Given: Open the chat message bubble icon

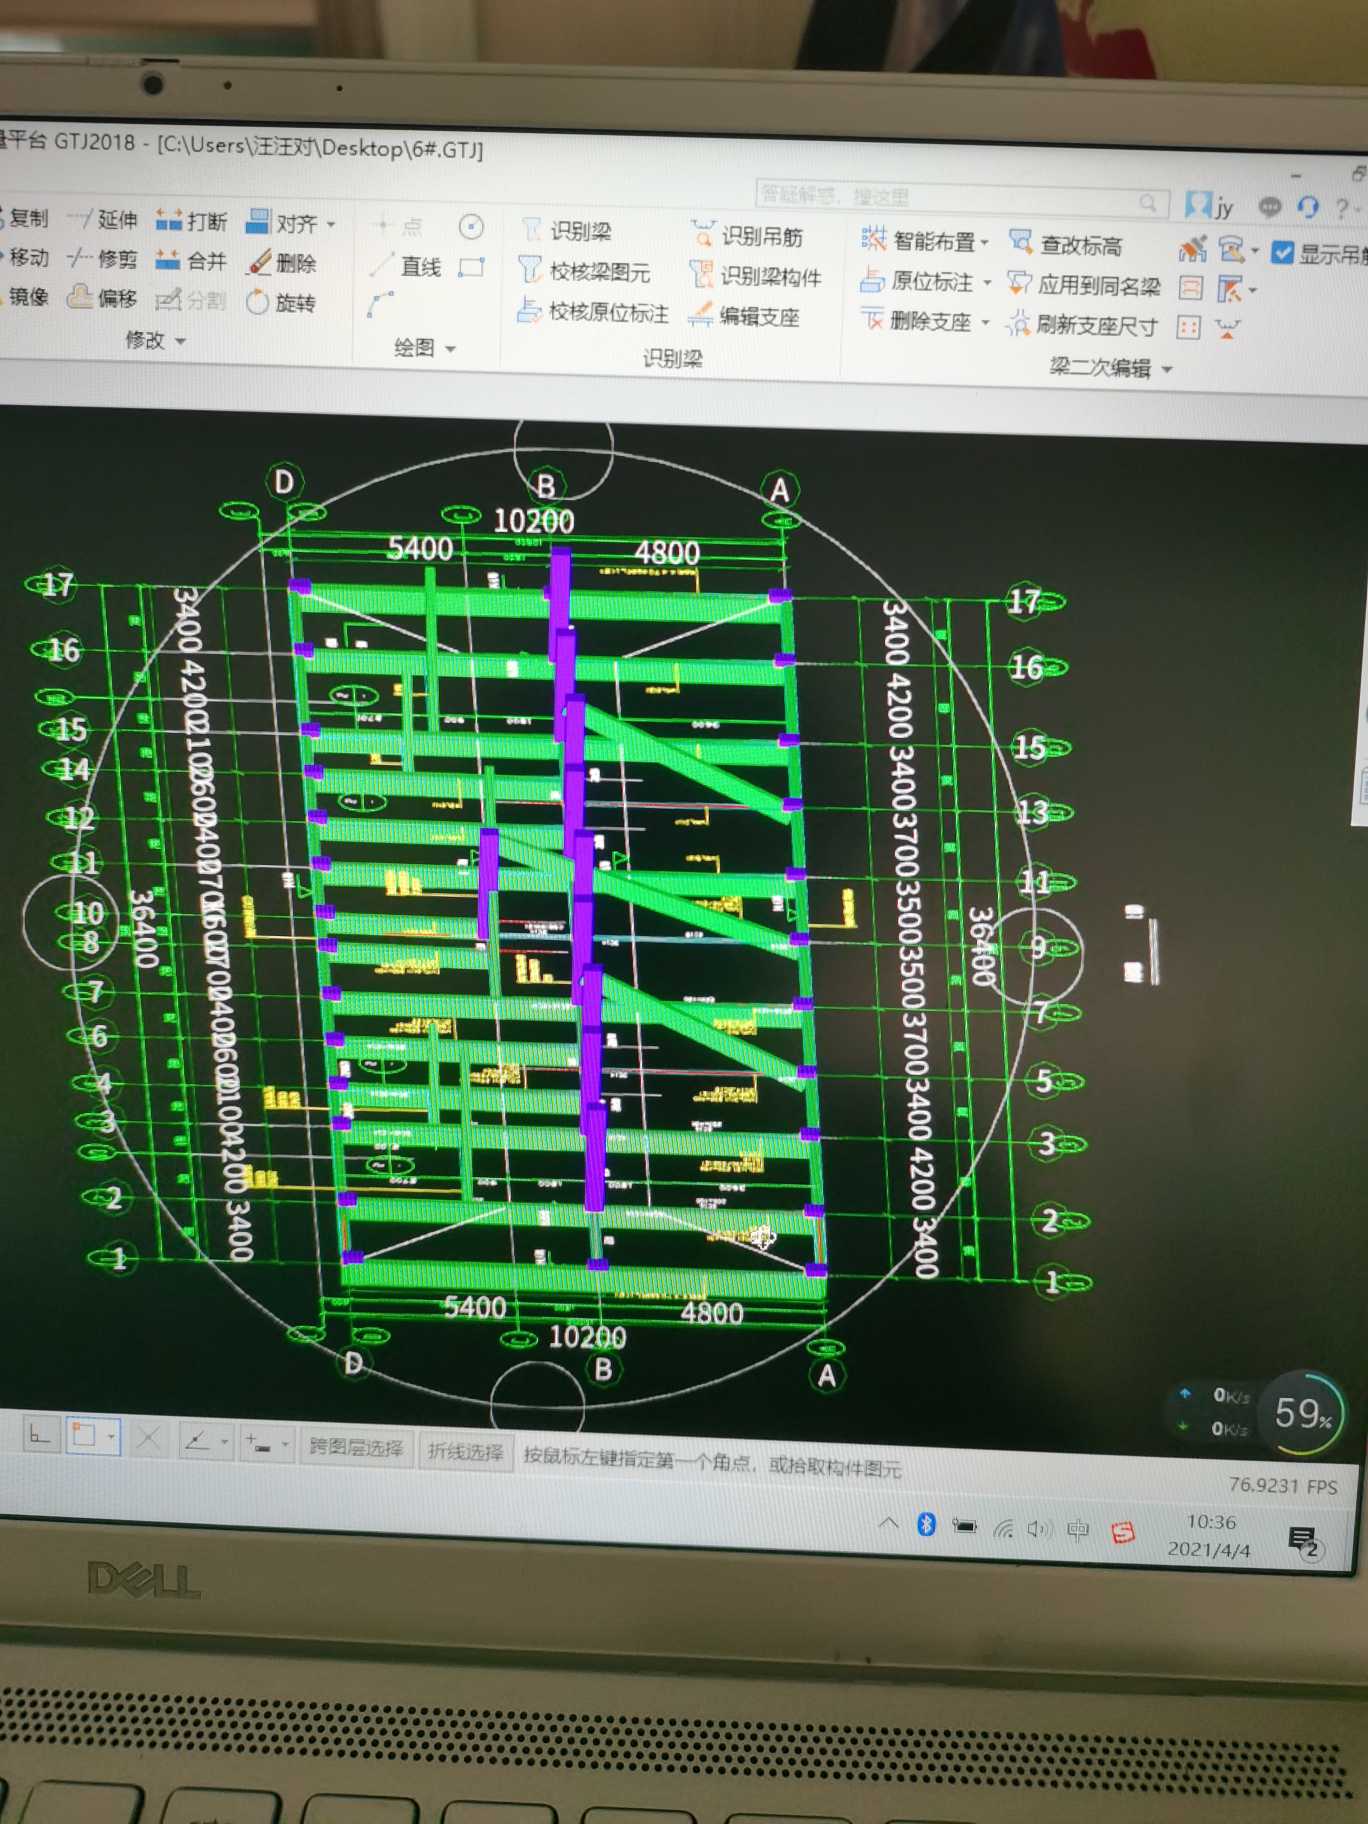Looking at the screenshot, I should tap(1270, 207).
